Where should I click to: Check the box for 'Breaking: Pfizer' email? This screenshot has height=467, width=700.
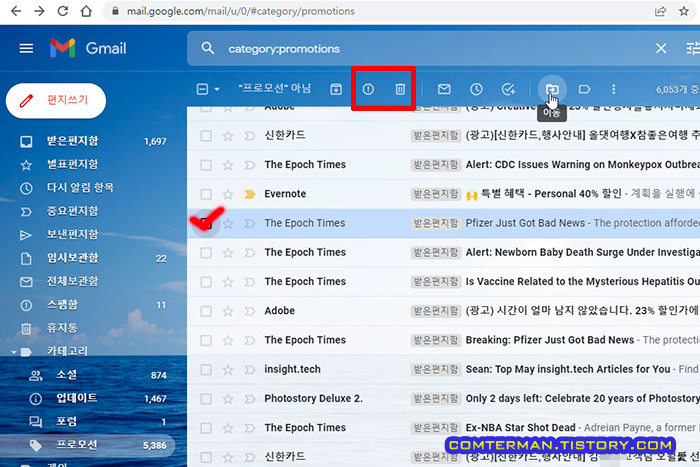coord(206,340)
